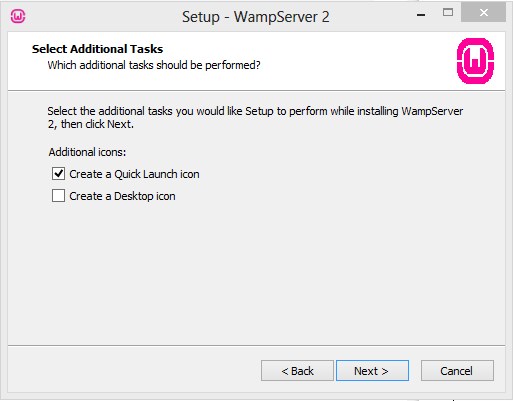Click the maximize window icon
513x401 pixels.
pyautogui.click(x=448, y=13)
